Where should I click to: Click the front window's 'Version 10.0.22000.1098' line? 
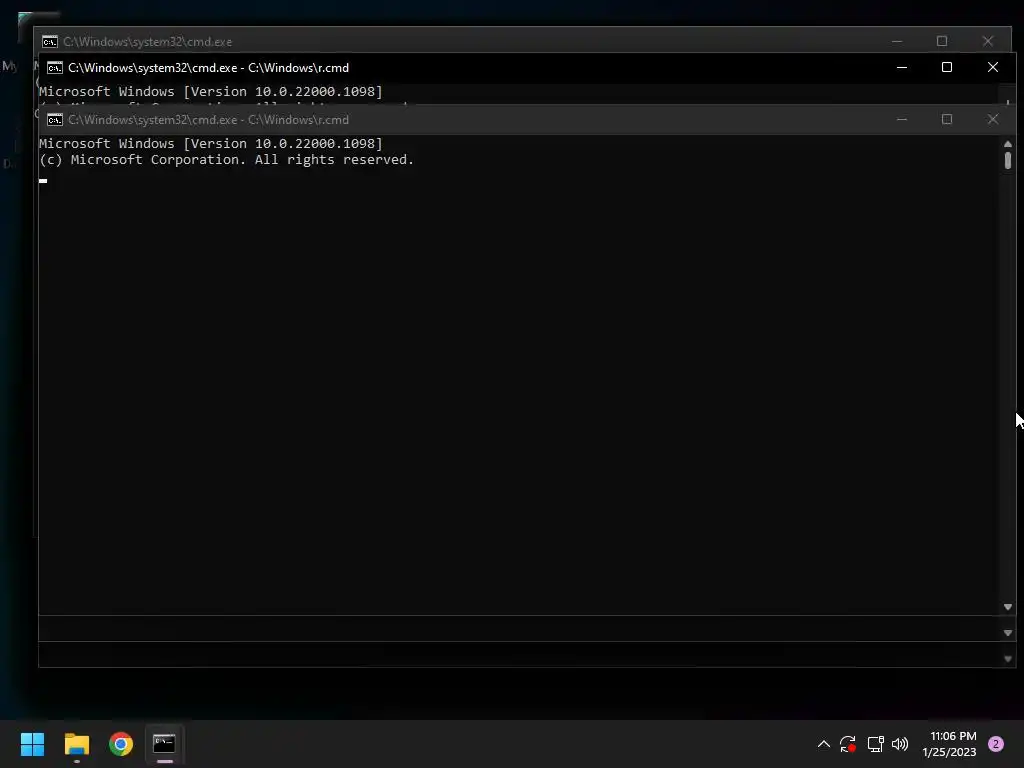pyautogui.click(x=210, y=144)
